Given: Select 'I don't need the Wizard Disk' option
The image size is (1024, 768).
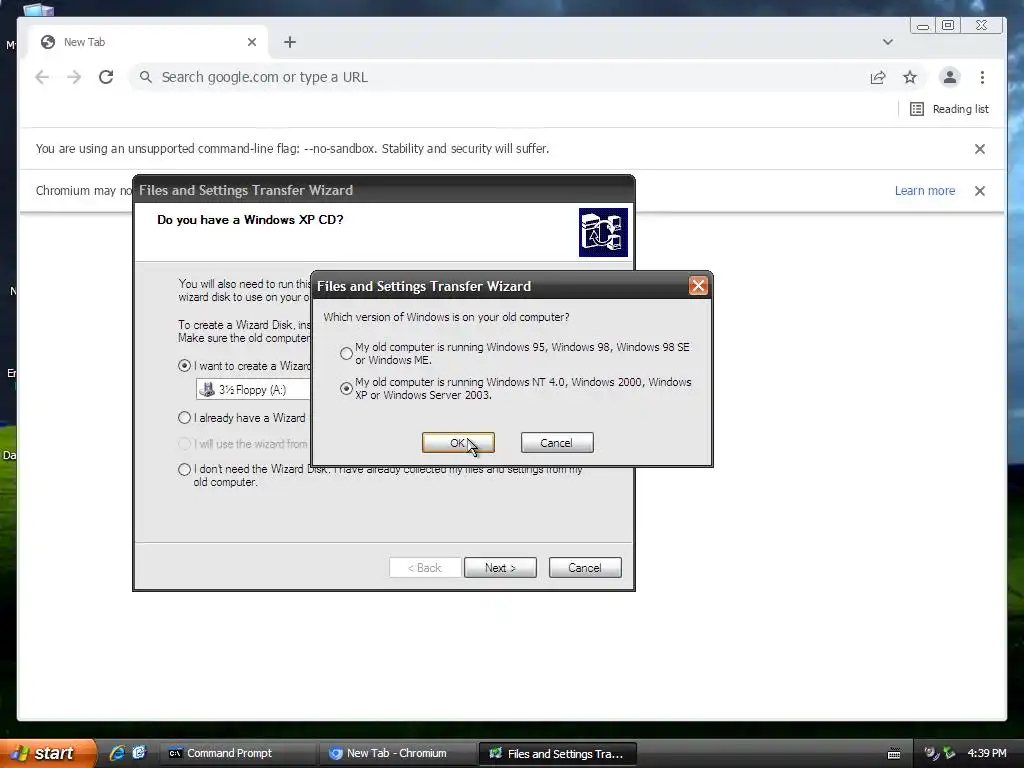Looking at the screenshot, I should point(184,470).
